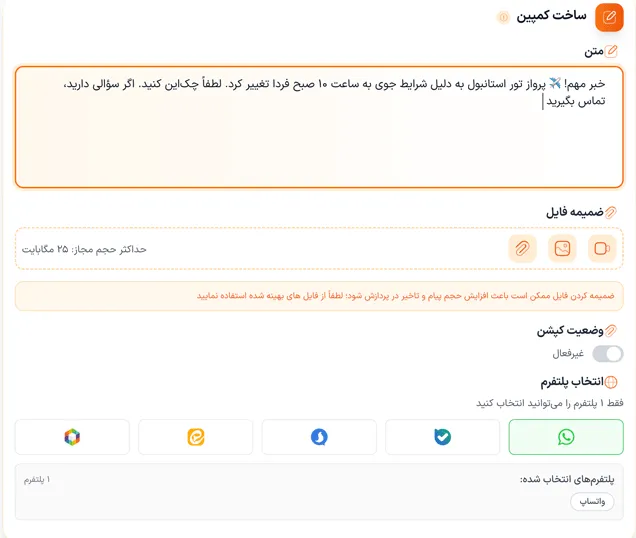Select the colorful hexagon platform
636x538 pixels.
72,437
